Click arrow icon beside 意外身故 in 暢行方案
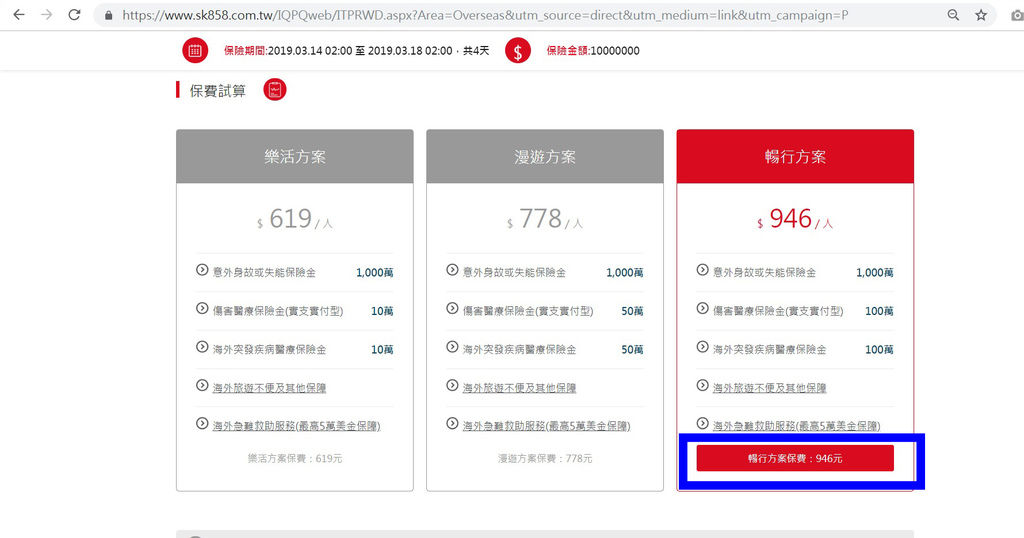1024x538 pixels. 702,270
